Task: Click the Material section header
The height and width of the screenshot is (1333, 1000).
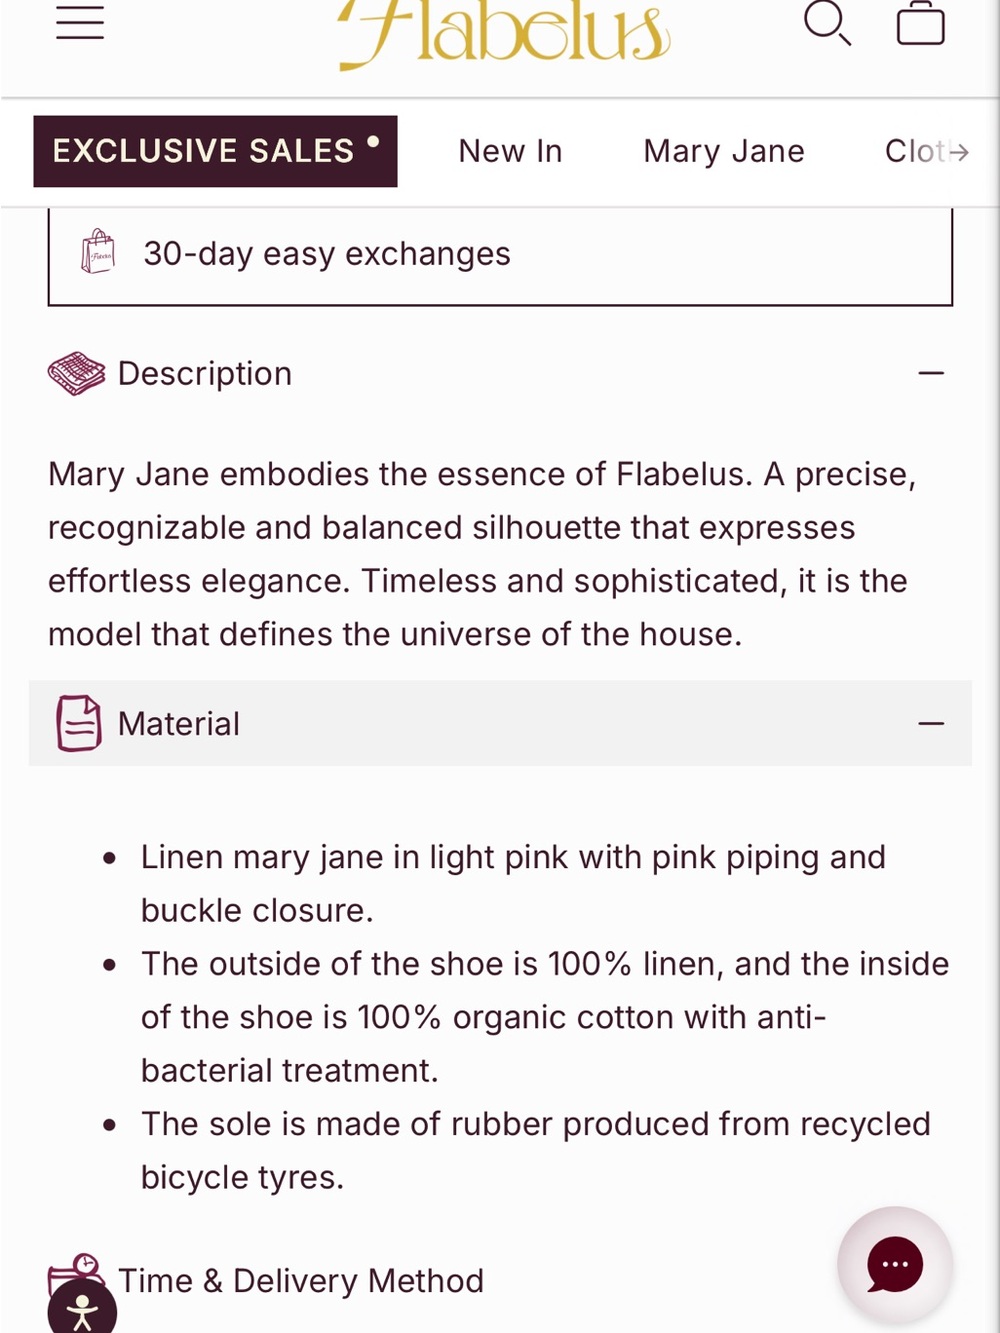Action: (x=500, y=723)
